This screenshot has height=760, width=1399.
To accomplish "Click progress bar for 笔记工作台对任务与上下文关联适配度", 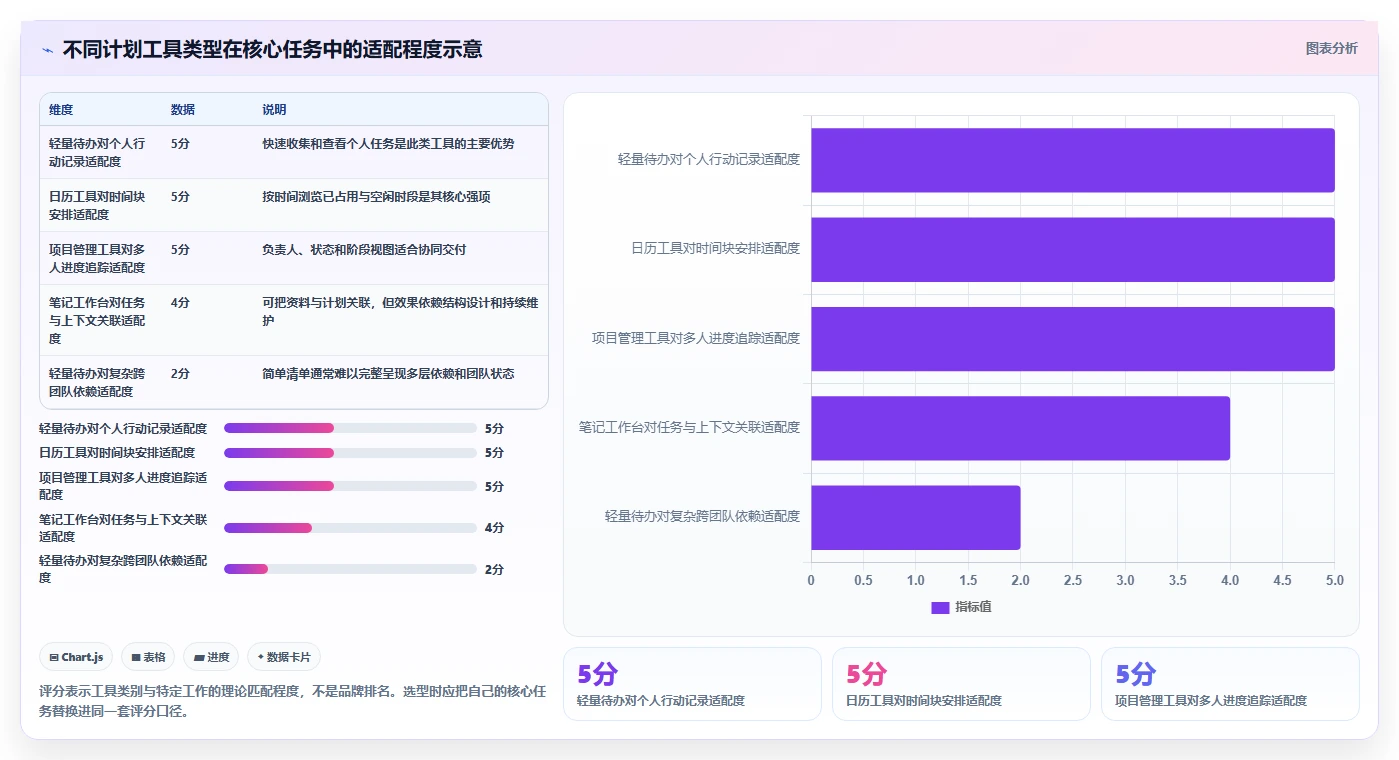I will [x=350, y=528].
